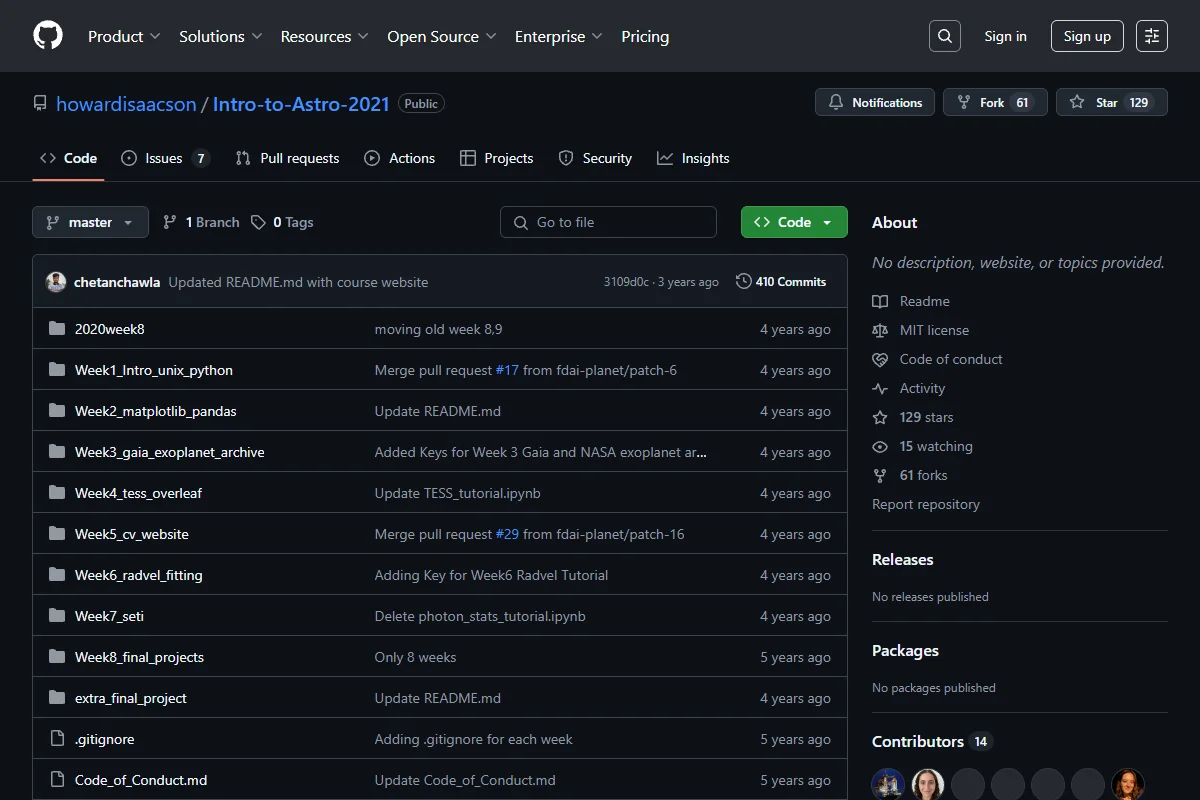Open the appearance settings sliders icon
Viewport: 1200px width, 800px height.
(x=1152, y=36)
